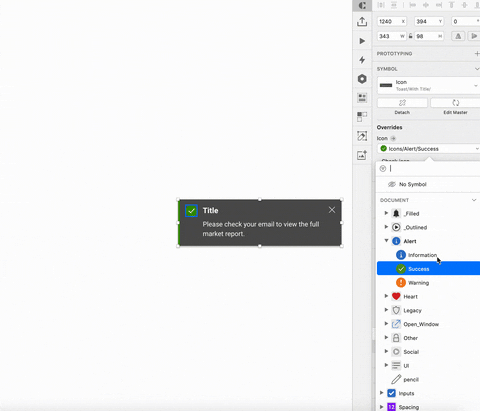Collapse the SYMBOL section chevron
The image size is (480, 411).
[477, 69]
